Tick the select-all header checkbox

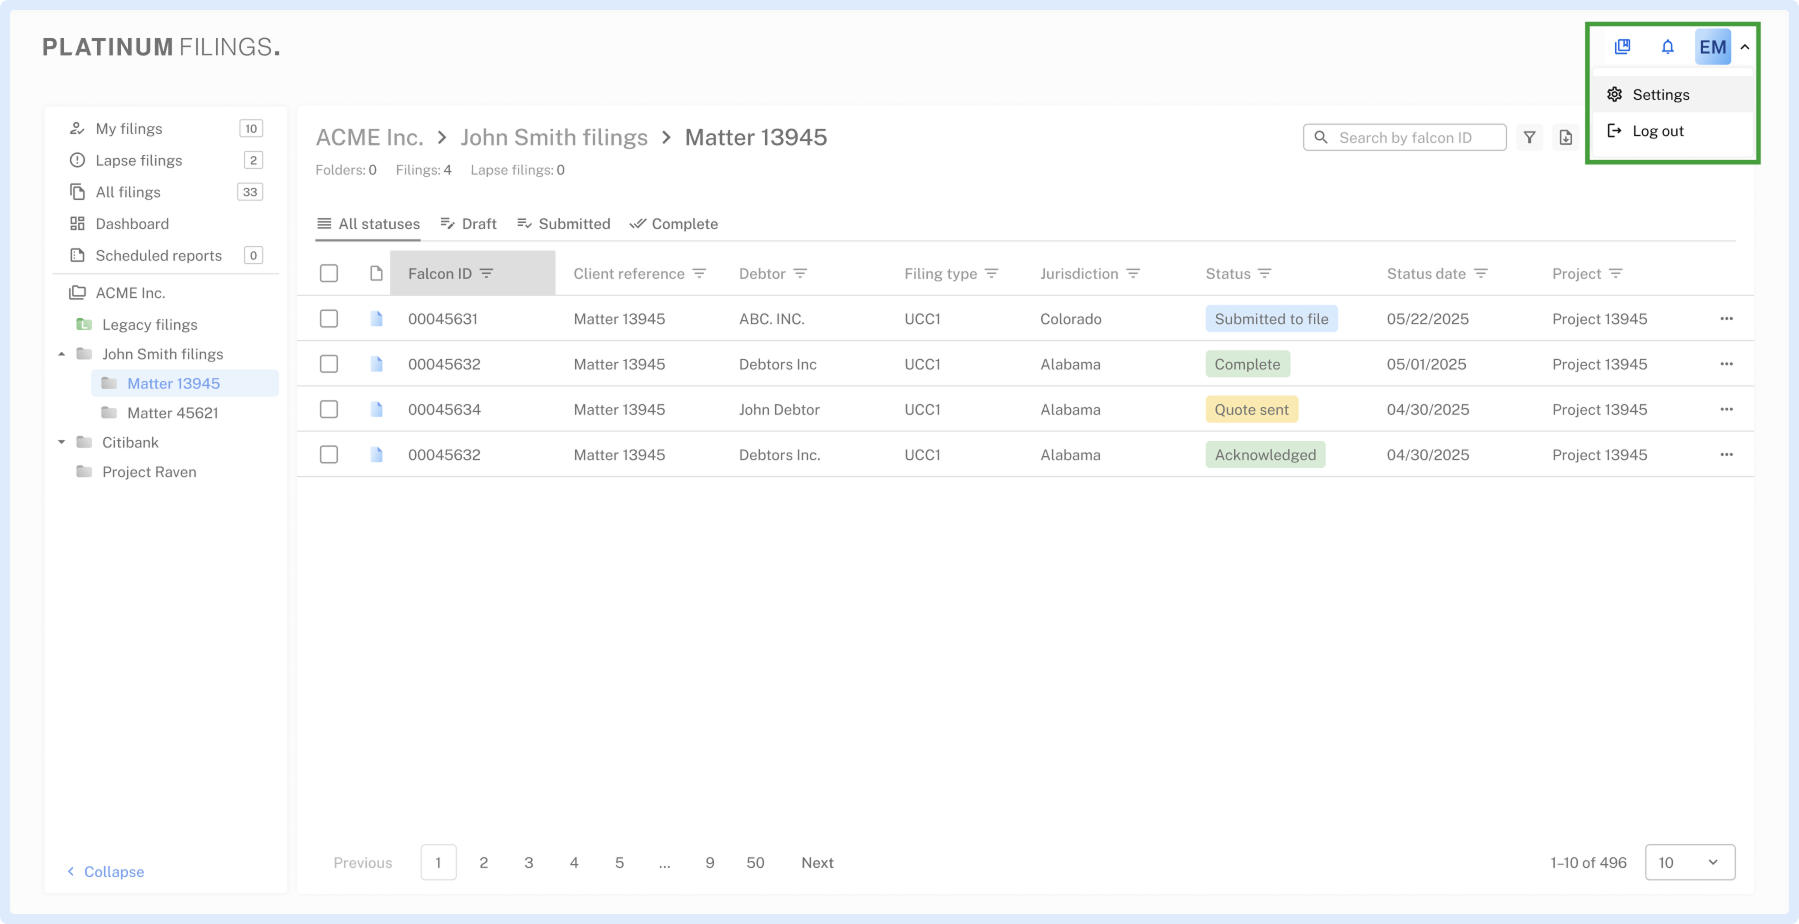coord(329,273)
